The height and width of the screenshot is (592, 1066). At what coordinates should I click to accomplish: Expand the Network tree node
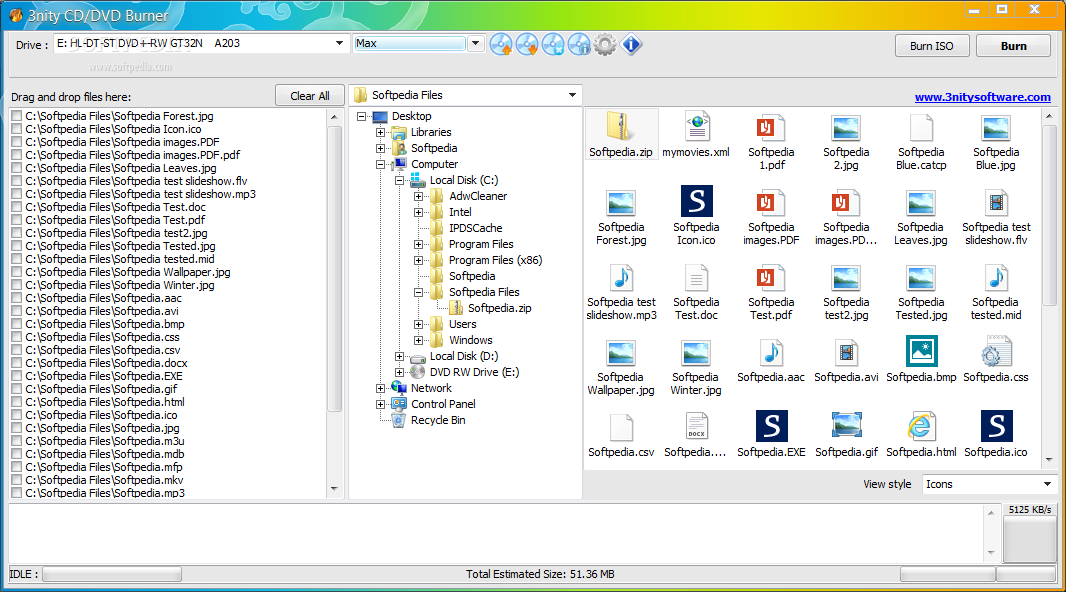(x=381, y=388)
